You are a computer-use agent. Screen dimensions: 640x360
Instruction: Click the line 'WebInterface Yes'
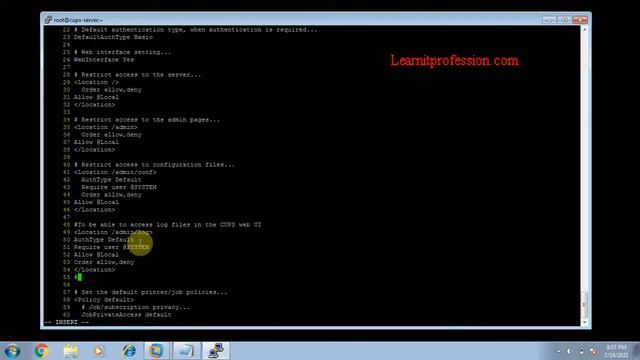(104, 60)
